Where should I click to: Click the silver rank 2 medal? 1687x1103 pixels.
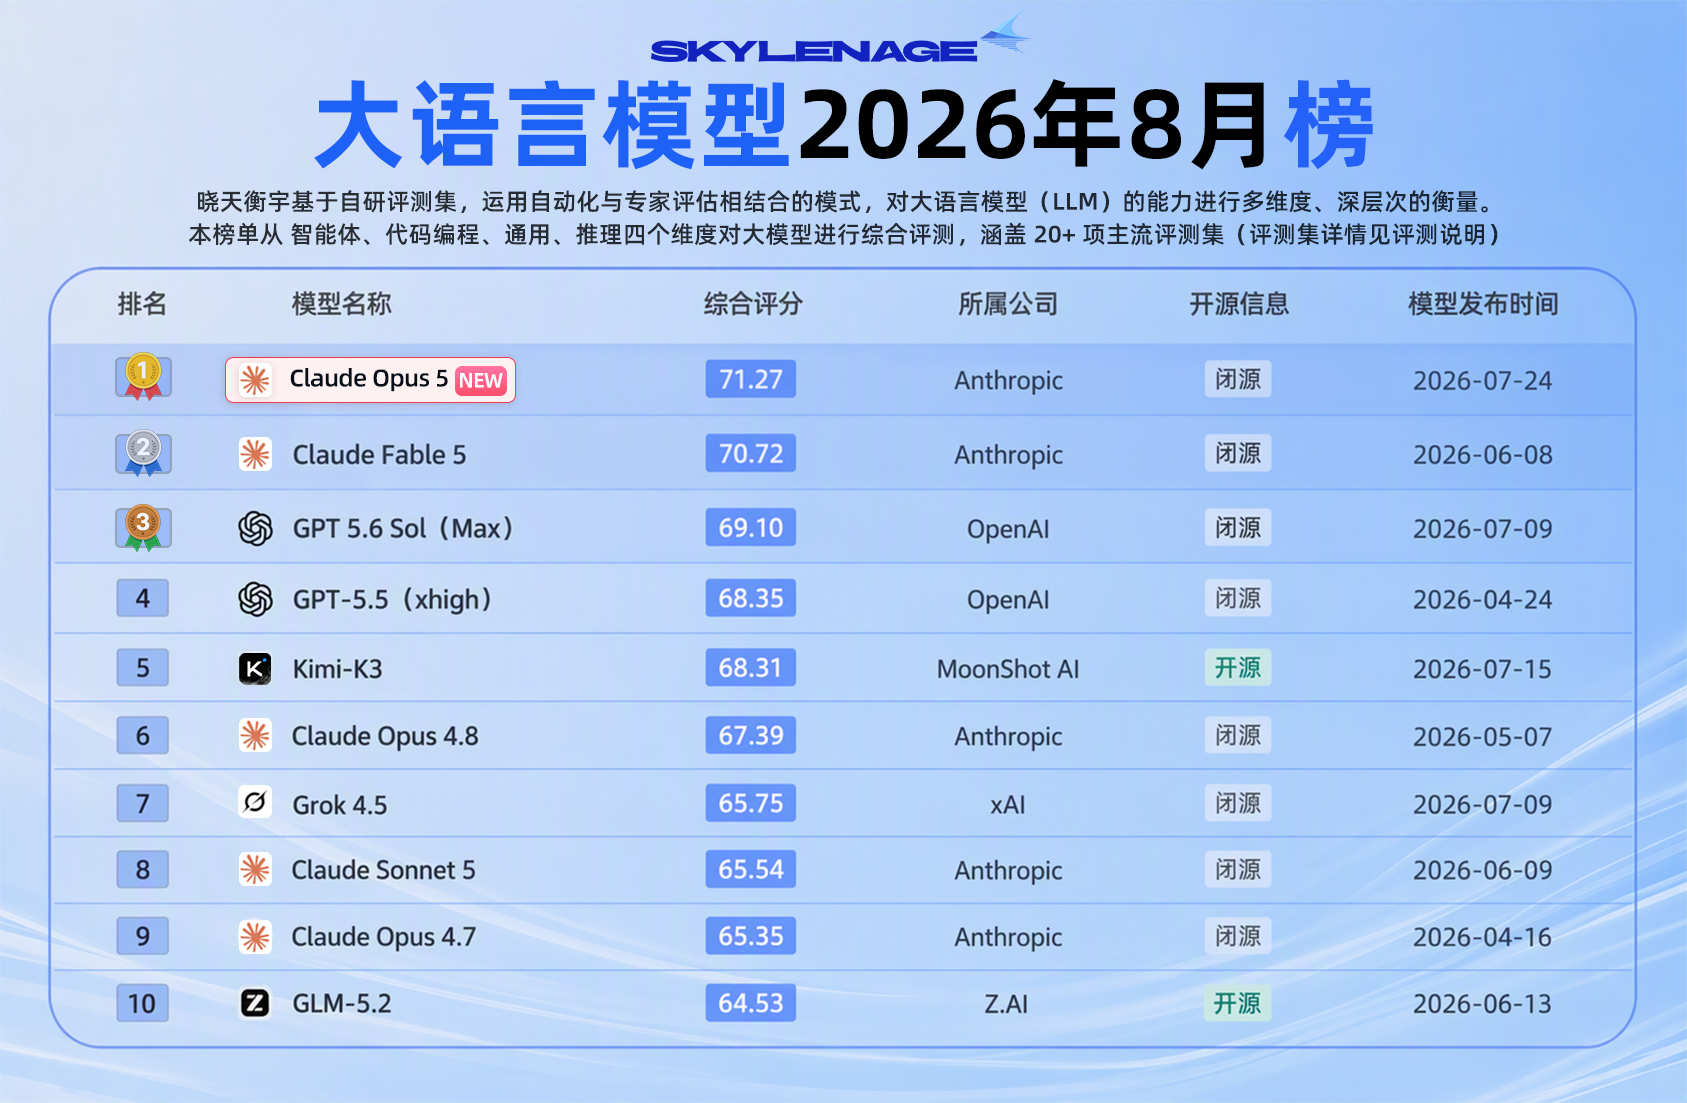[143, 453]
